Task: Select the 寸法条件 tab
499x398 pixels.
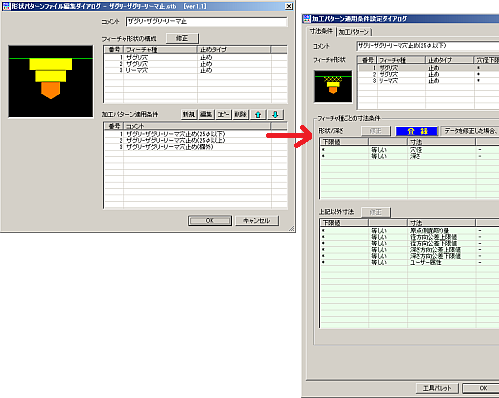Action: pos(321,31)
